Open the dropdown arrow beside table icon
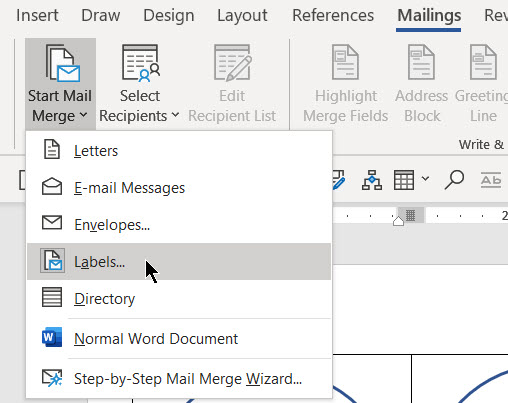Viewport: 508px width, 403px height. point(425,179)
